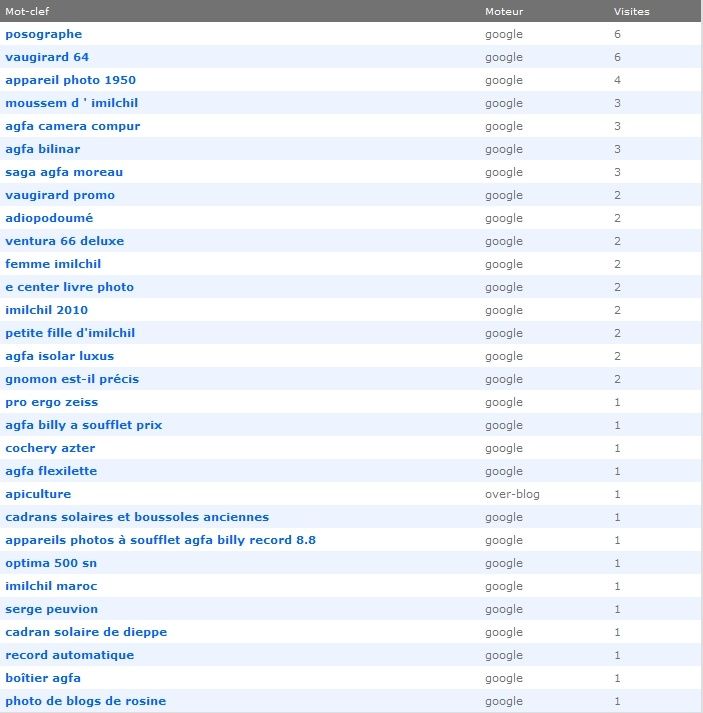Select 'pro ergo zeiss' keyword link
The width and height of the screenshot is (703, 713).
52,402
